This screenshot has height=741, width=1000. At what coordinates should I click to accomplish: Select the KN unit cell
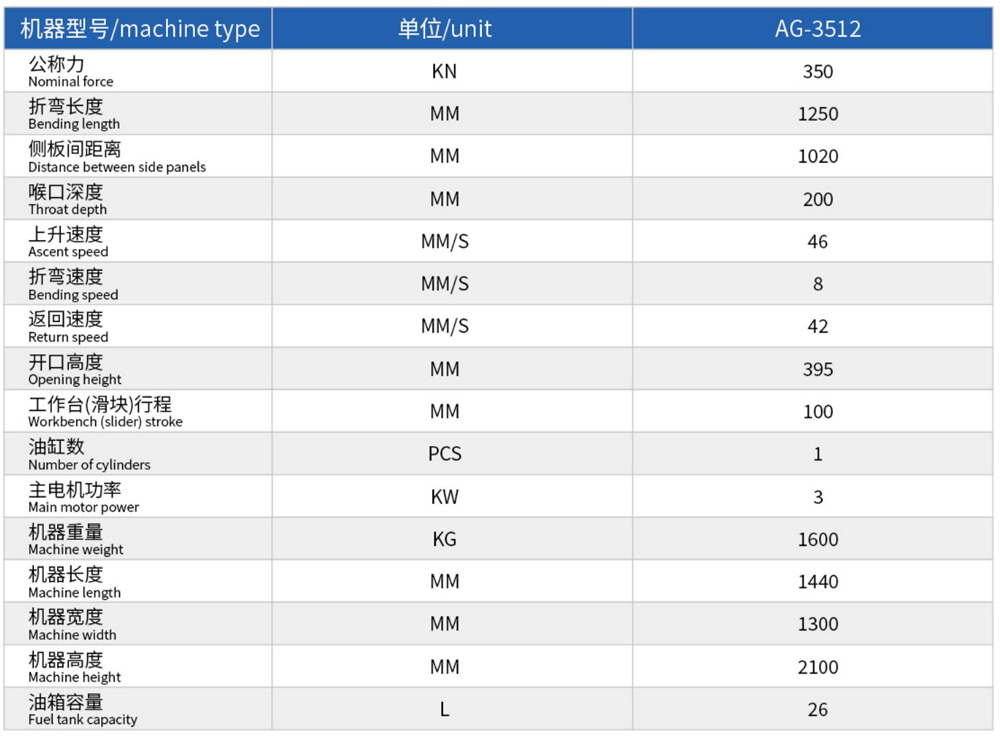[445, 72]
